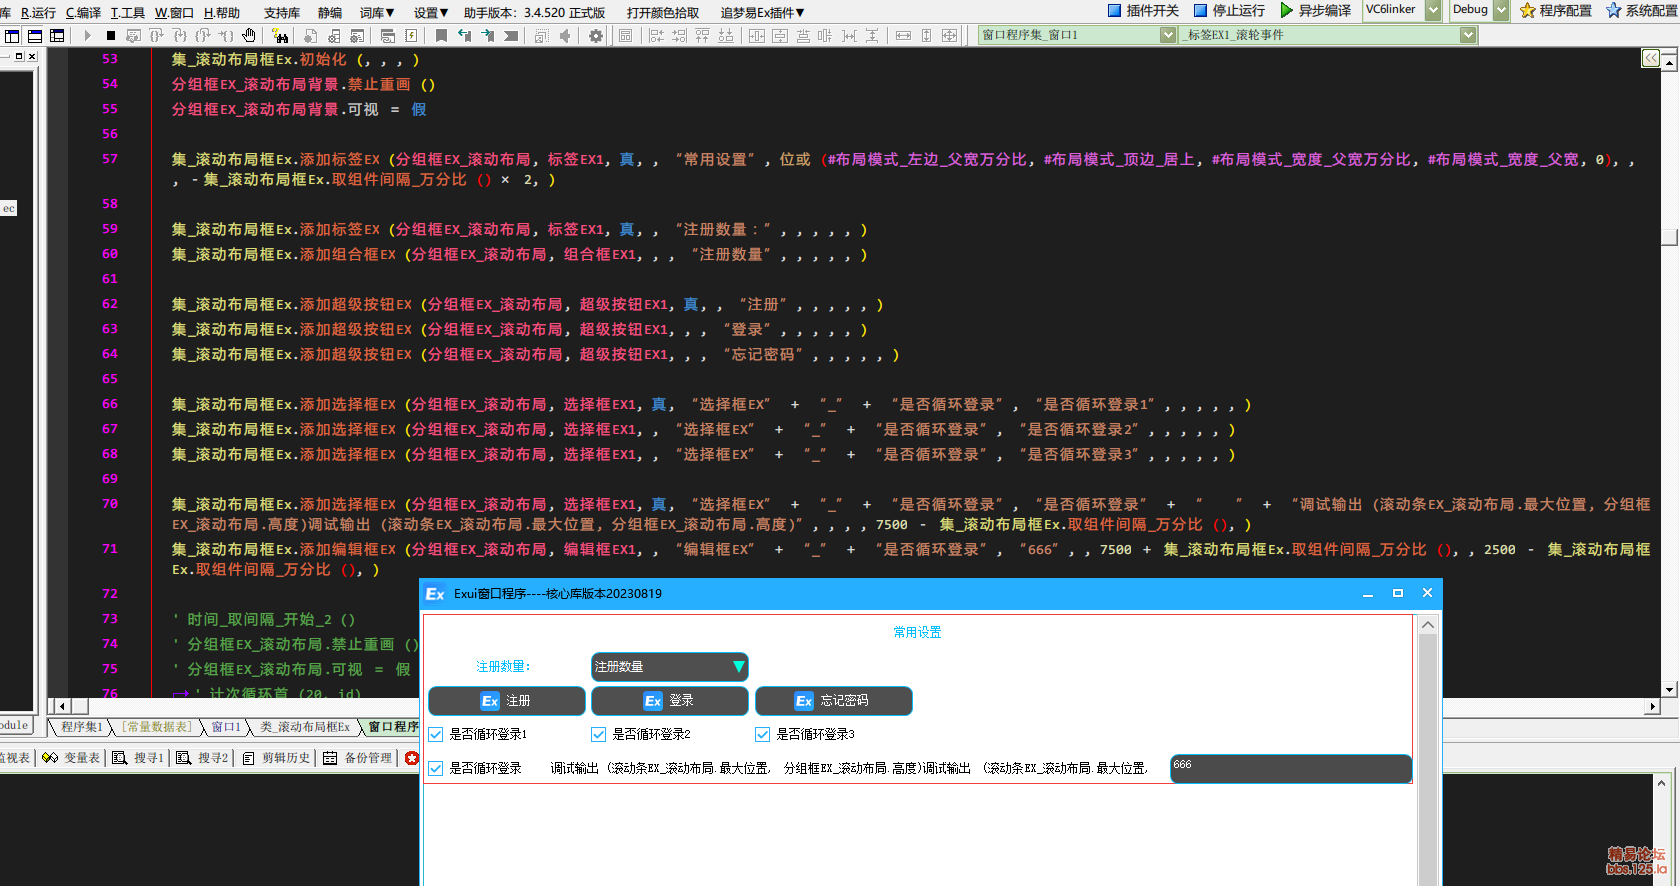Image resolution: width=1680 pixels, height=886 pixels.
Task: Click the 登录 button
Action: point(669,701)
